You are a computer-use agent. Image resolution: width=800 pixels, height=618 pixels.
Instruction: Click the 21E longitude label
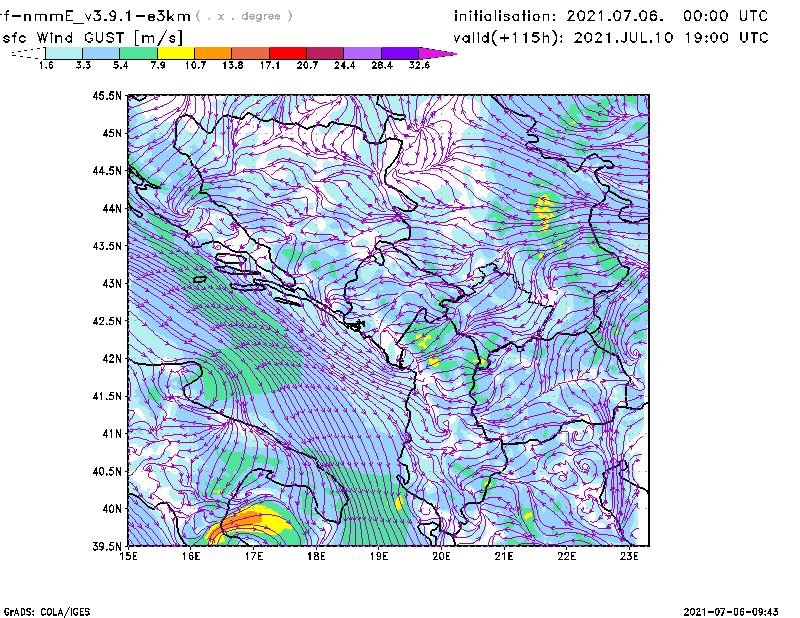click(504, 556)
